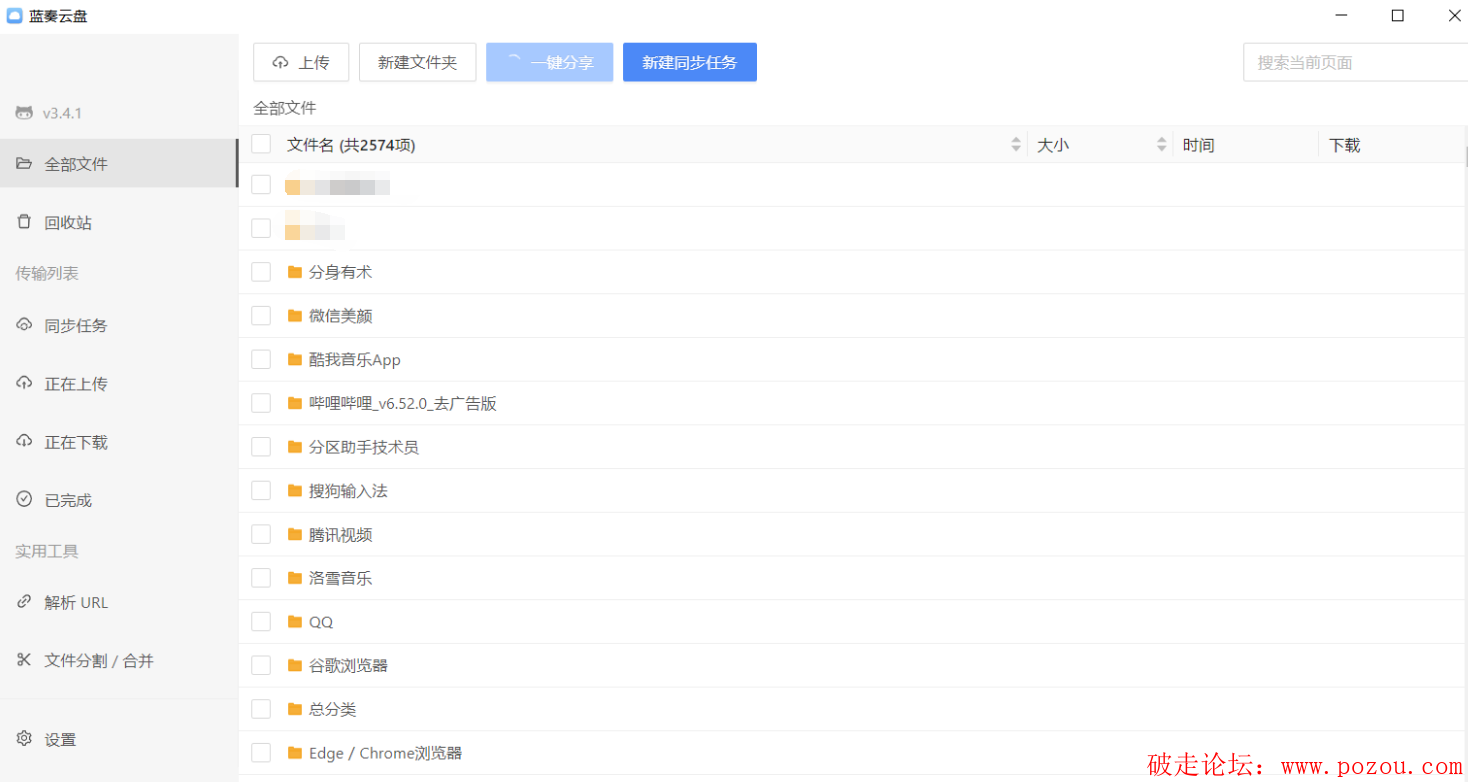This screenshot has height=782, width=1468.
Task: Click the folder icon of Edge / Chrome浏览器
Action: (295, 753)
